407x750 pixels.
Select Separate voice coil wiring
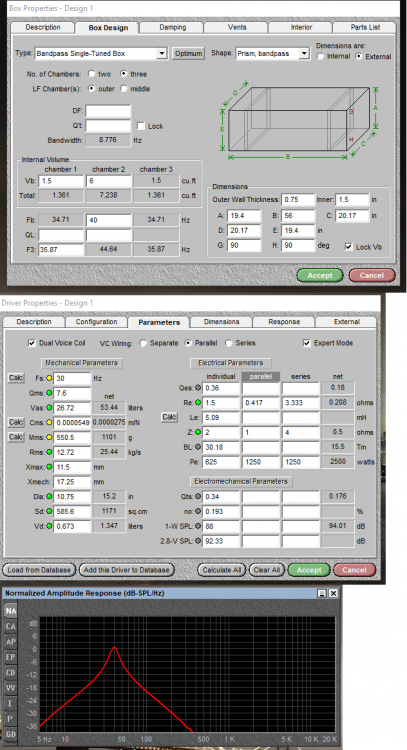[143, 343]
